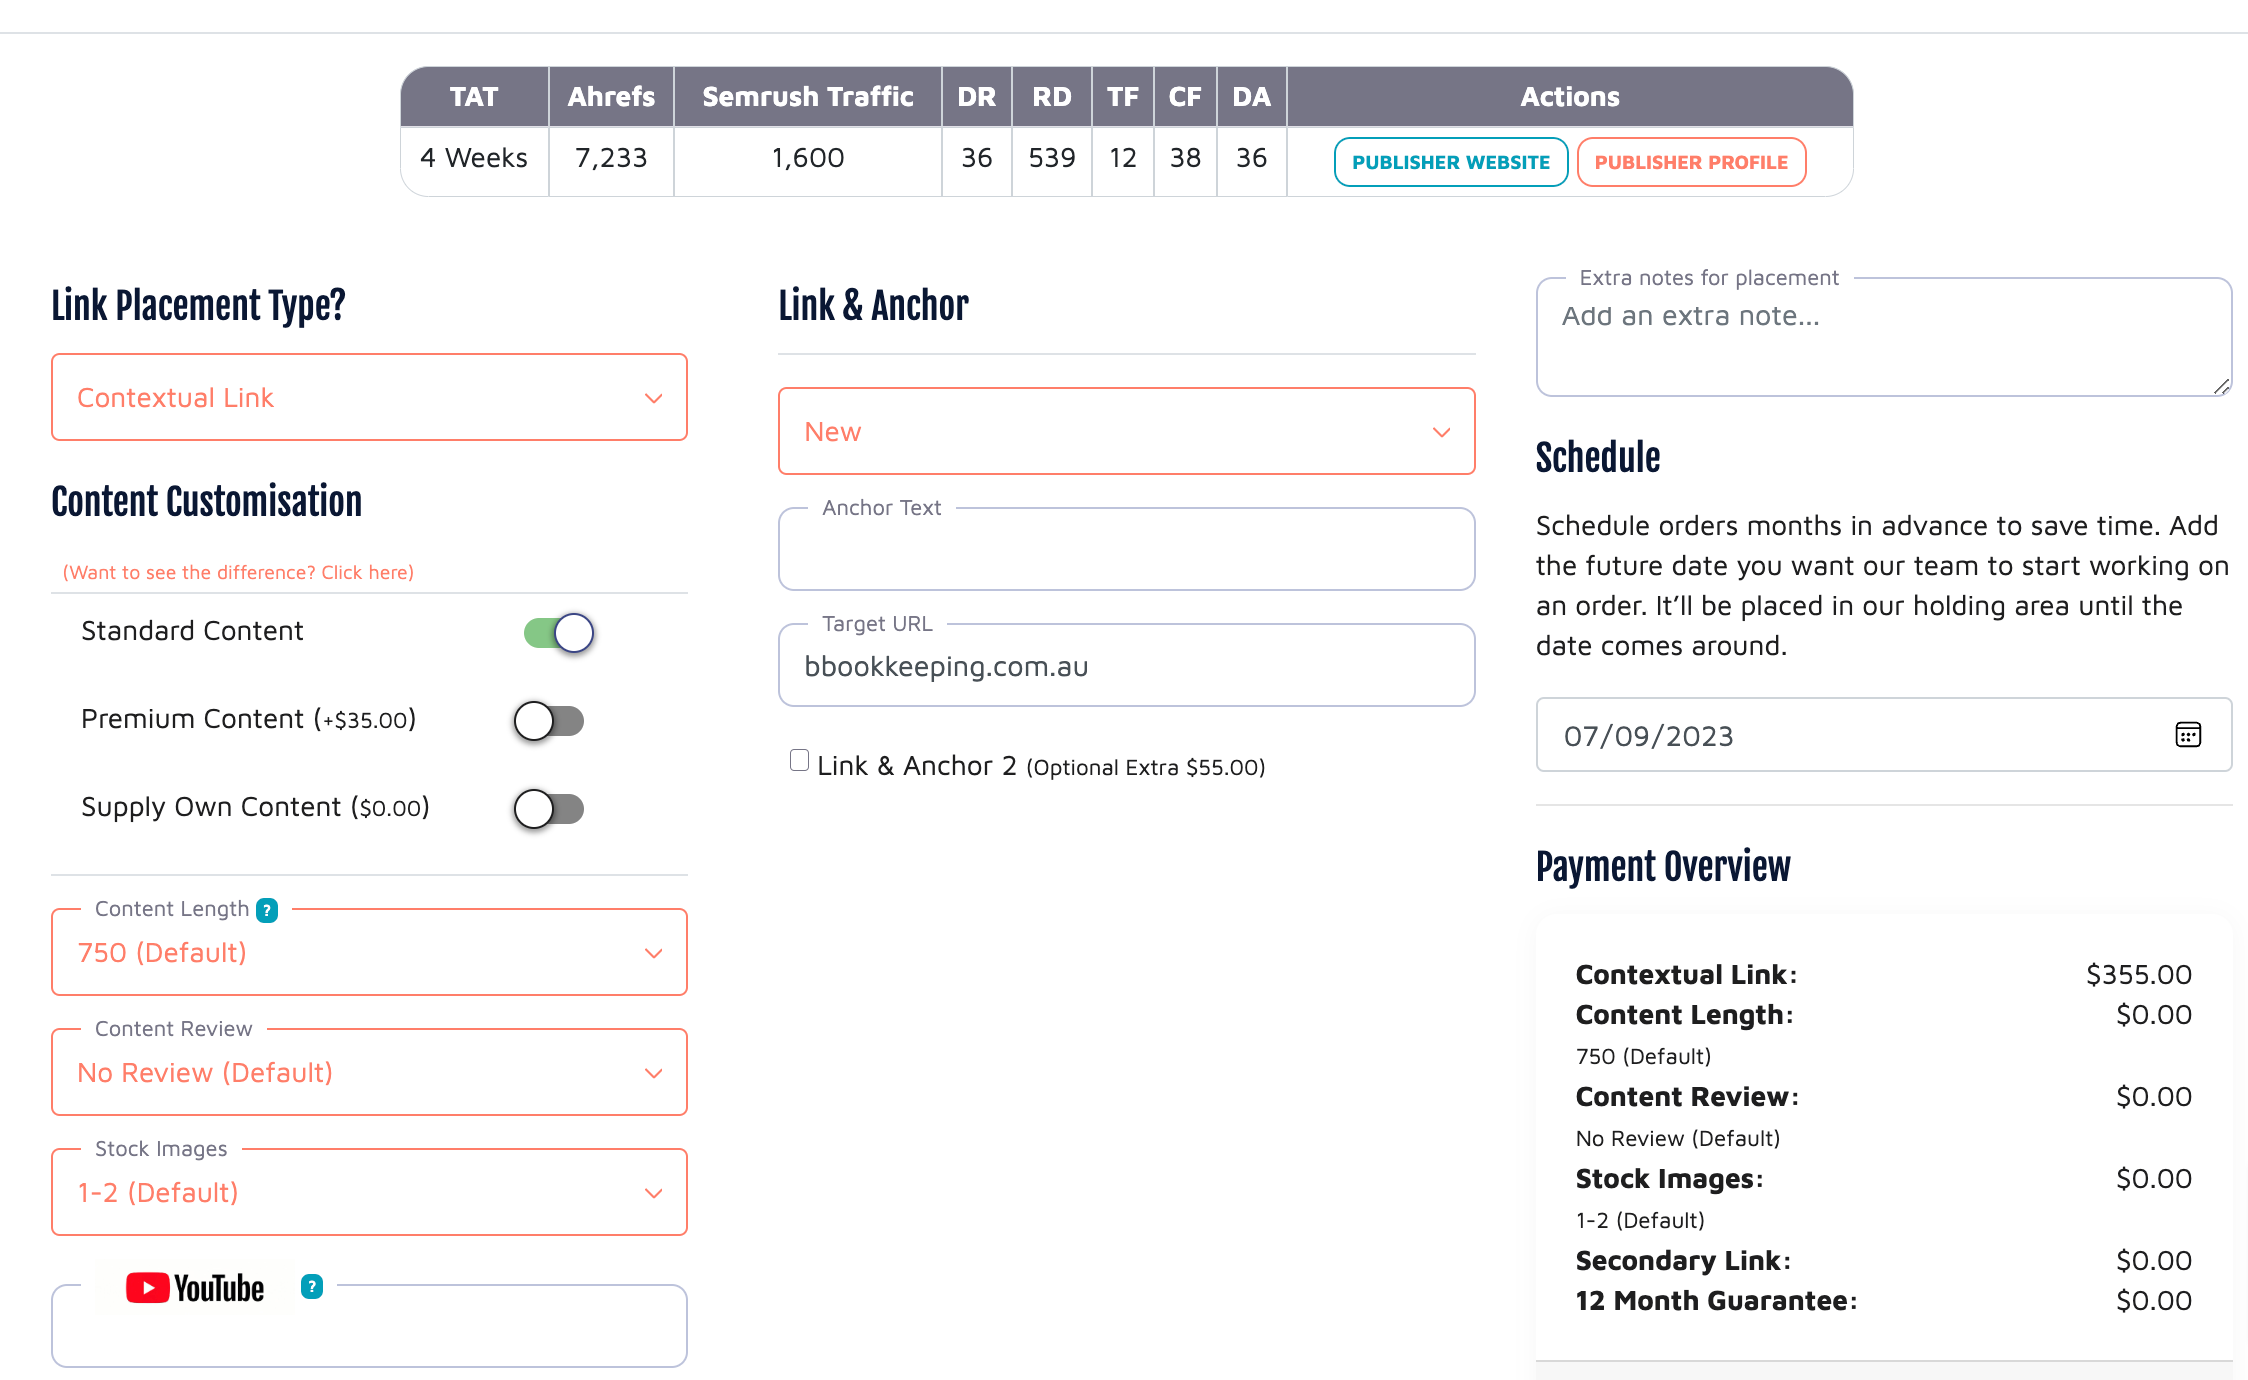Screen dimensions: 2248x1380
Task: Open the Contextual Link placement dropdown
Action: [x=369, y=397]
